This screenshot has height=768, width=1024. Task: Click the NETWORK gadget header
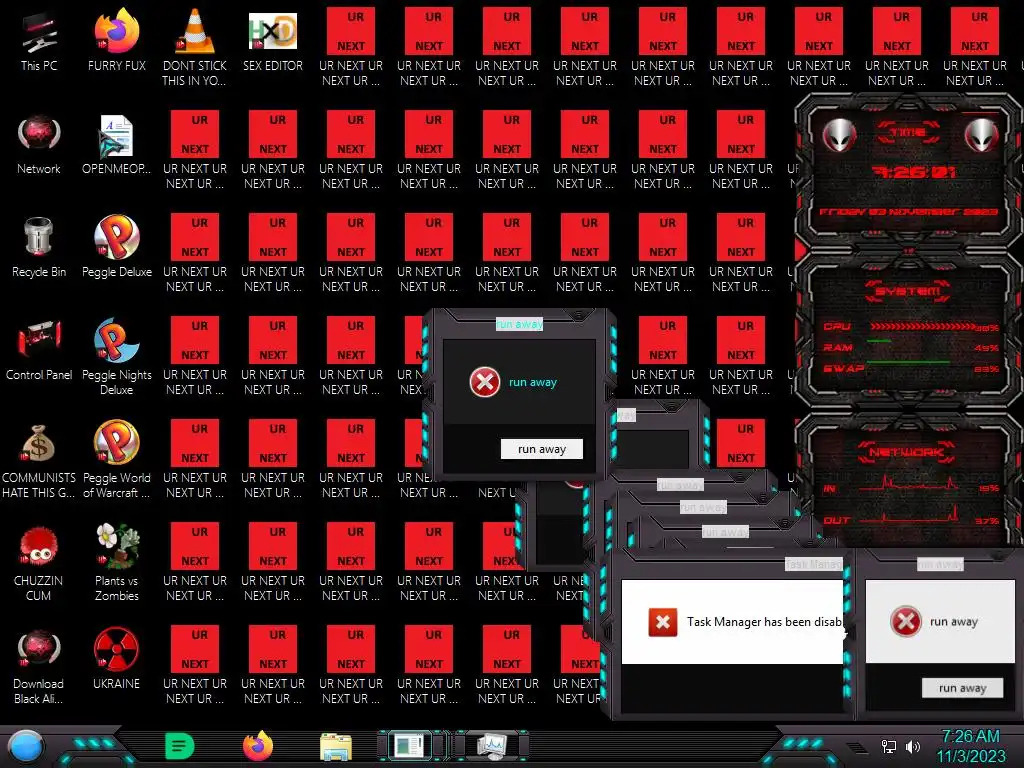click(906, 452)
